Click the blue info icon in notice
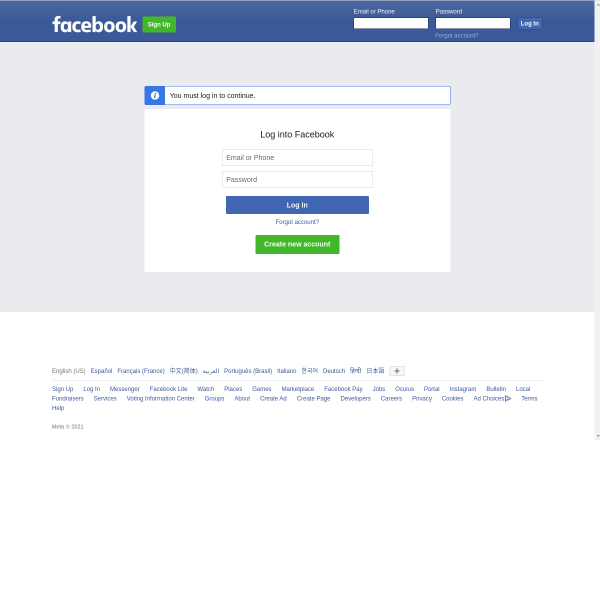The image size is (600, 600). tap(155, 95)
